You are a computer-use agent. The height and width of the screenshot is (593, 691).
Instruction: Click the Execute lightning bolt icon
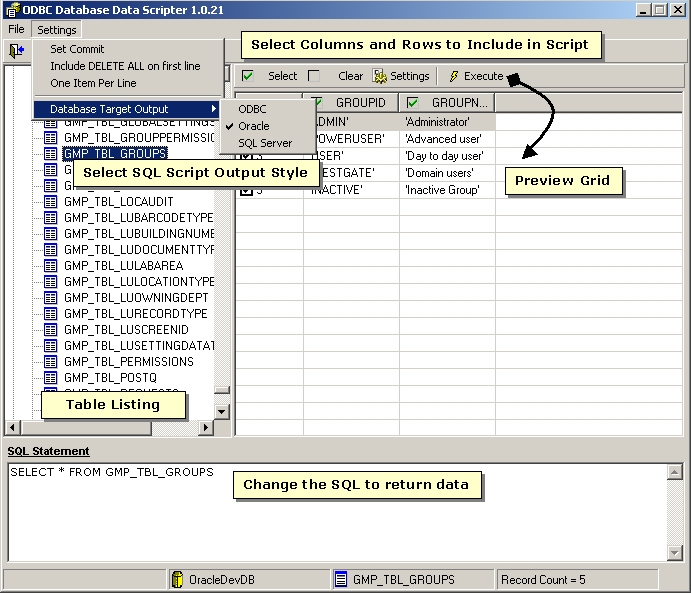pyautogui.click(x=453, y=76)
